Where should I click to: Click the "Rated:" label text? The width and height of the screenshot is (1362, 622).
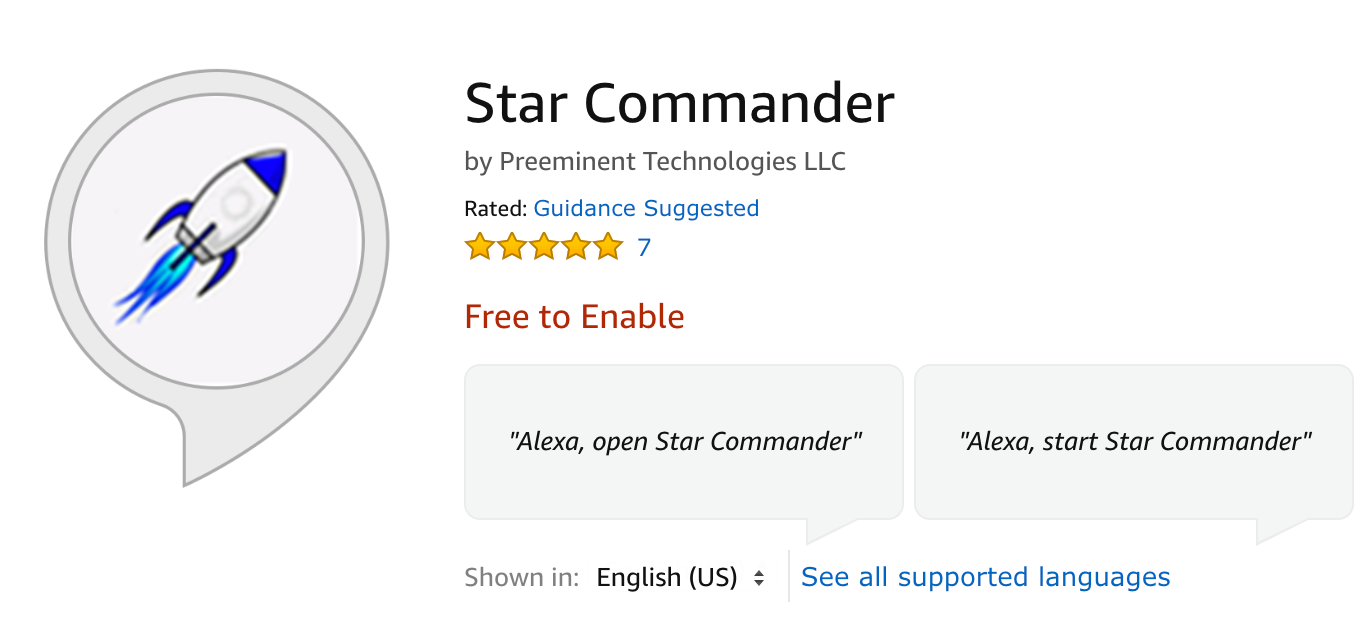point(495,209)
